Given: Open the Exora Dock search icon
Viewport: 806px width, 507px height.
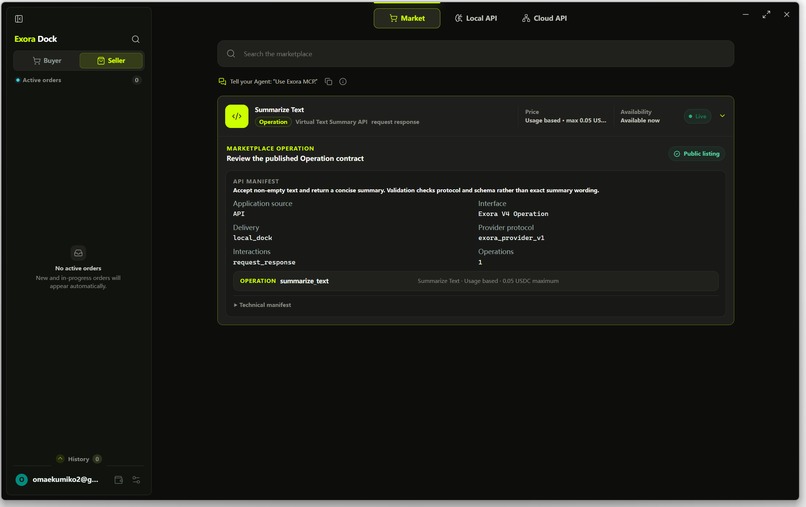Looking at the screenshot, I should click(x=136, y=39).
